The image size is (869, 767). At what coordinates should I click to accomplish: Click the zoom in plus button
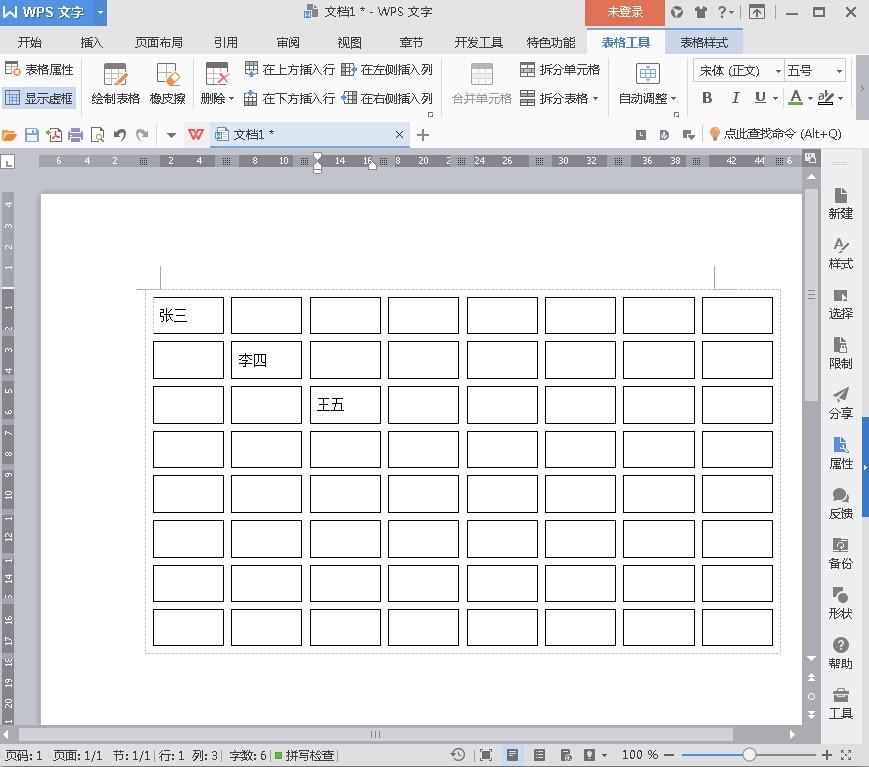(x=826, y=755)
